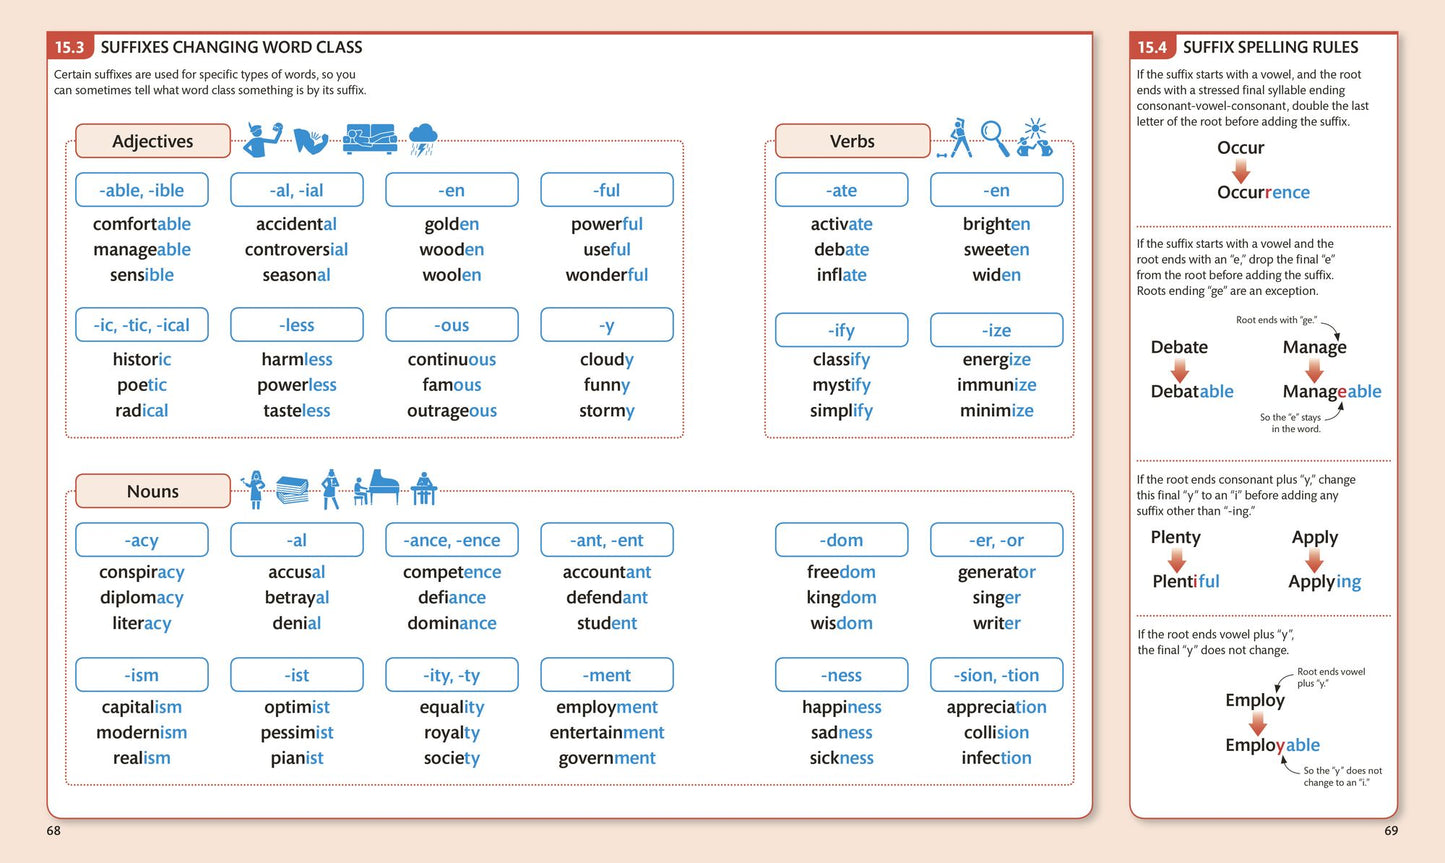Click the red arrow below Plenty
The height and width of the screenshot is (863, 1445).
coord(1176,559)
